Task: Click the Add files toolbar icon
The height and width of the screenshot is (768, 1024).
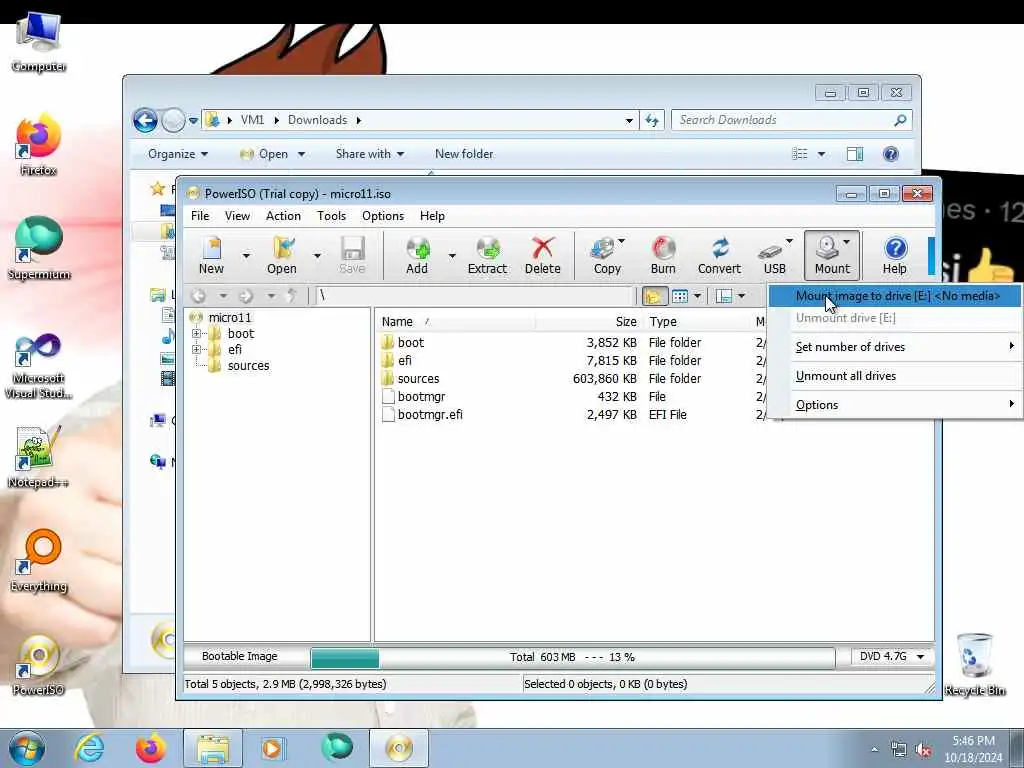Action: [417, 255]
